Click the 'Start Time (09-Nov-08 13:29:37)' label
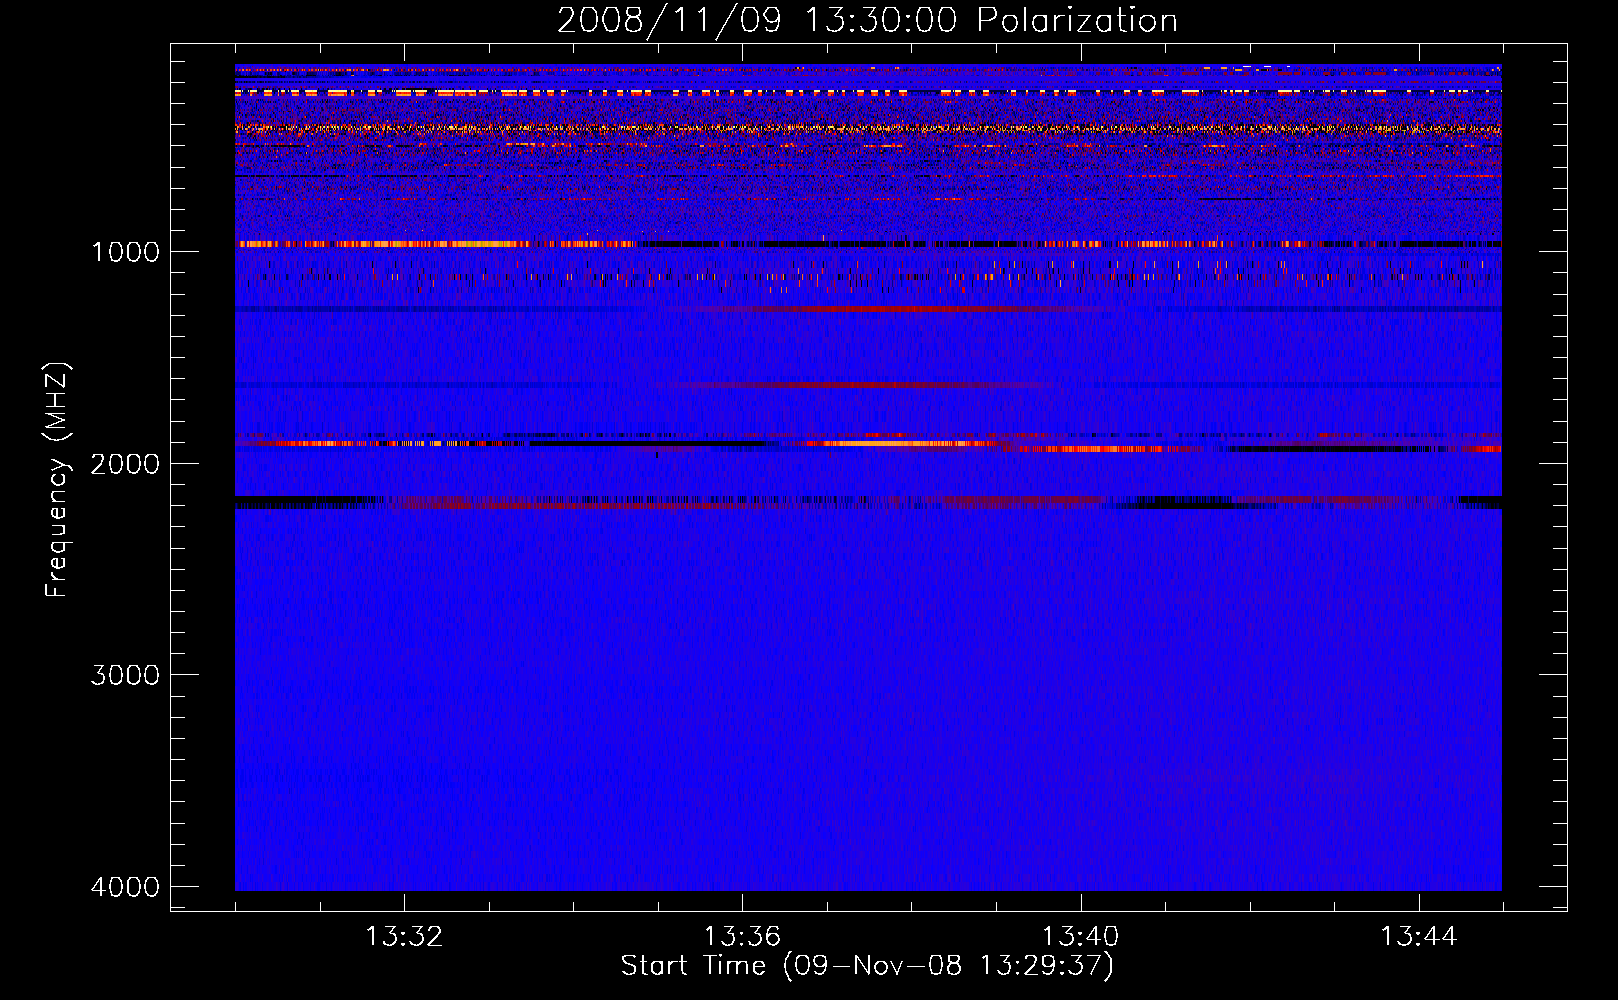The height and width of the screenshot is (1000, 1618). click(x=867, y=966)
